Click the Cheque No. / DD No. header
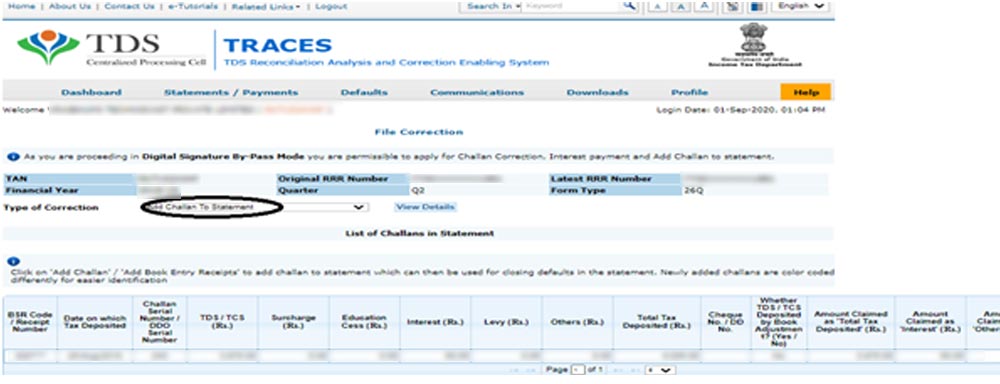The width and height of the screenshot is (1000, 384). 725,322
